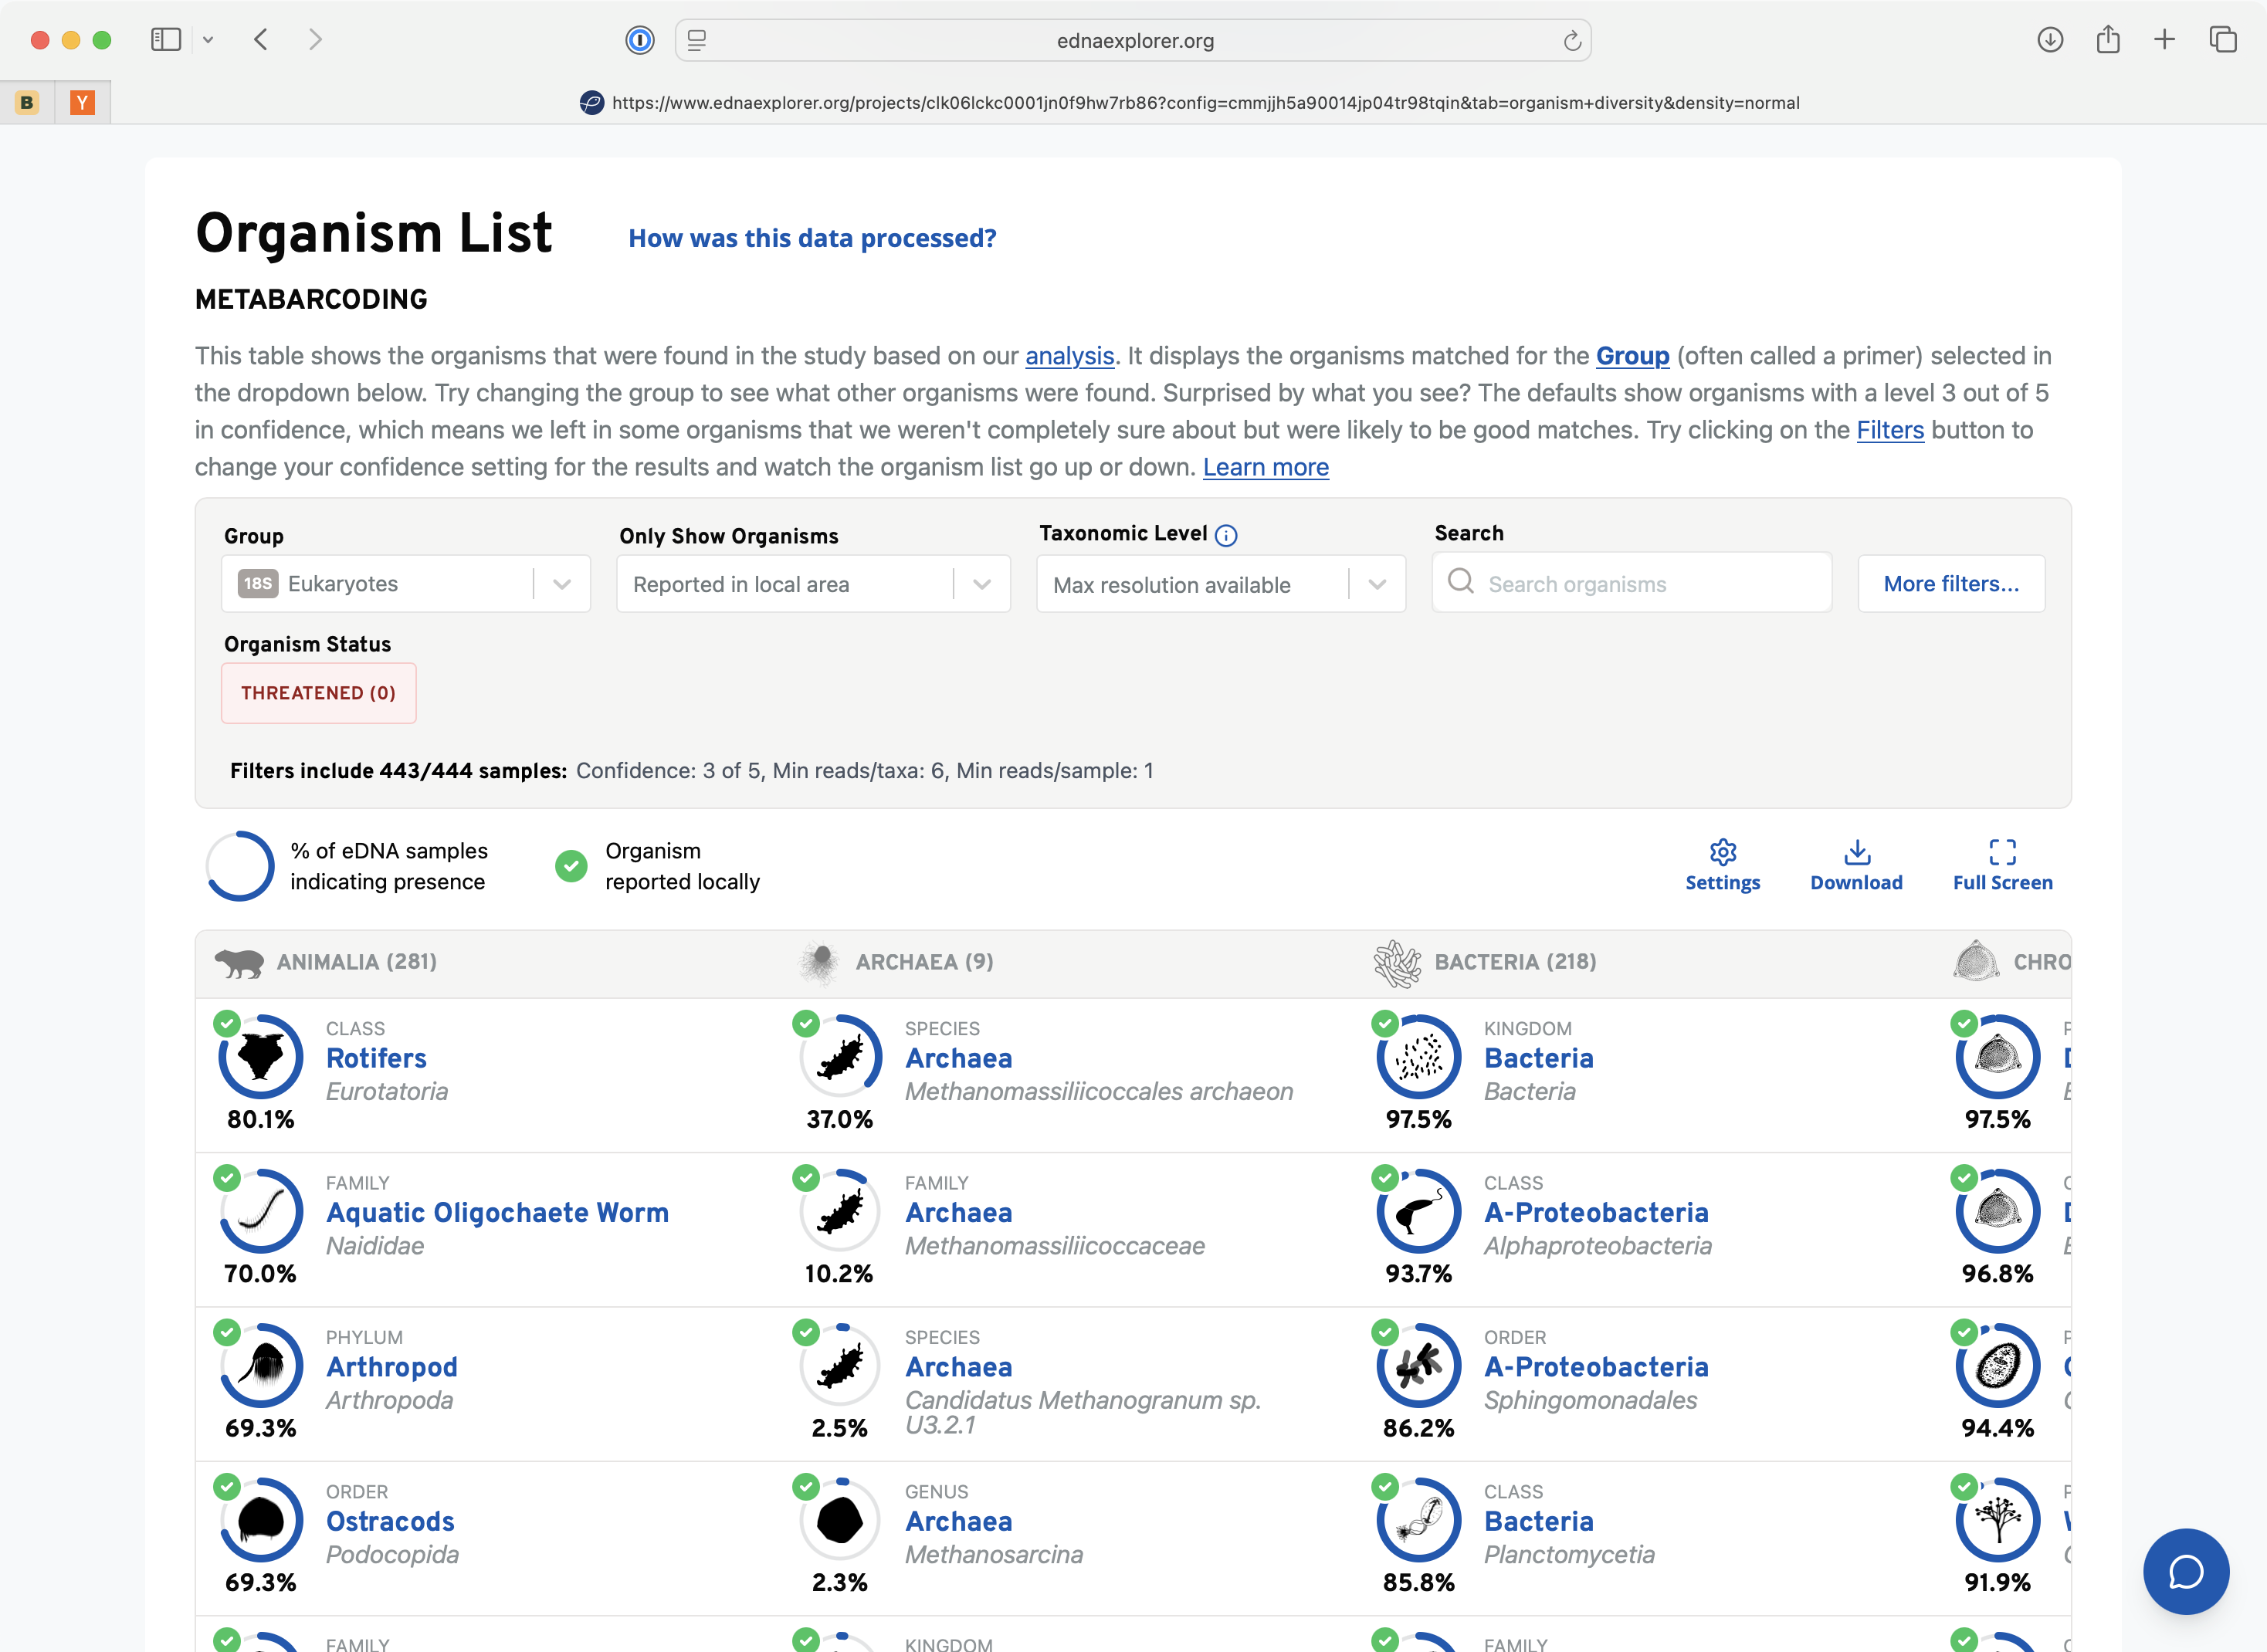Open the Learn more link
This screenshot has height=1652, width=2267.
tap(1265, 467)
